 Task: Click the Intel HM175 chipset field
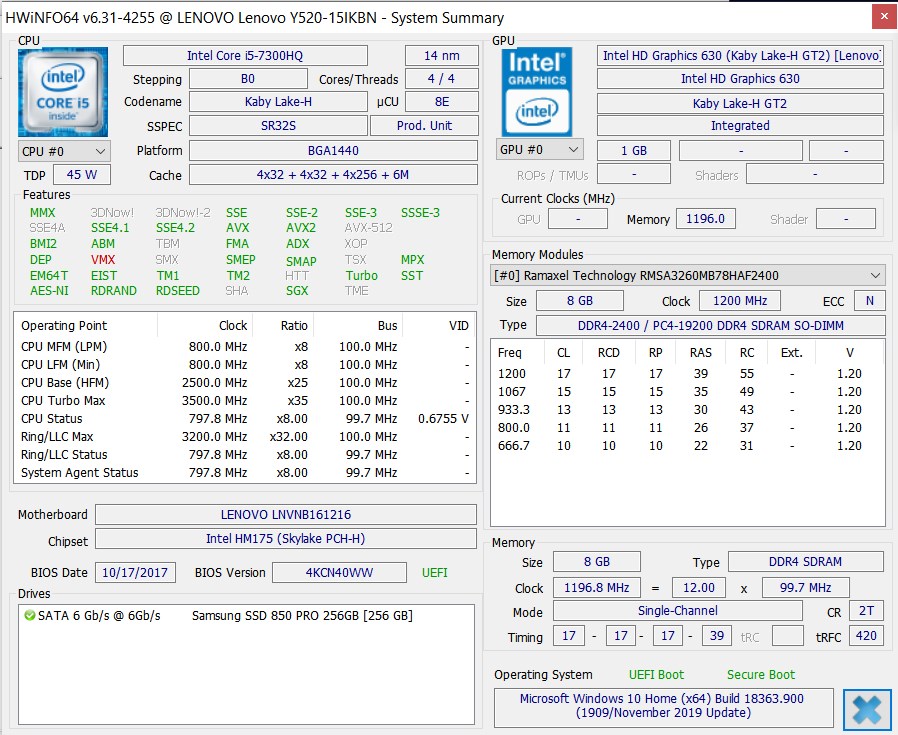pos(285,541)
